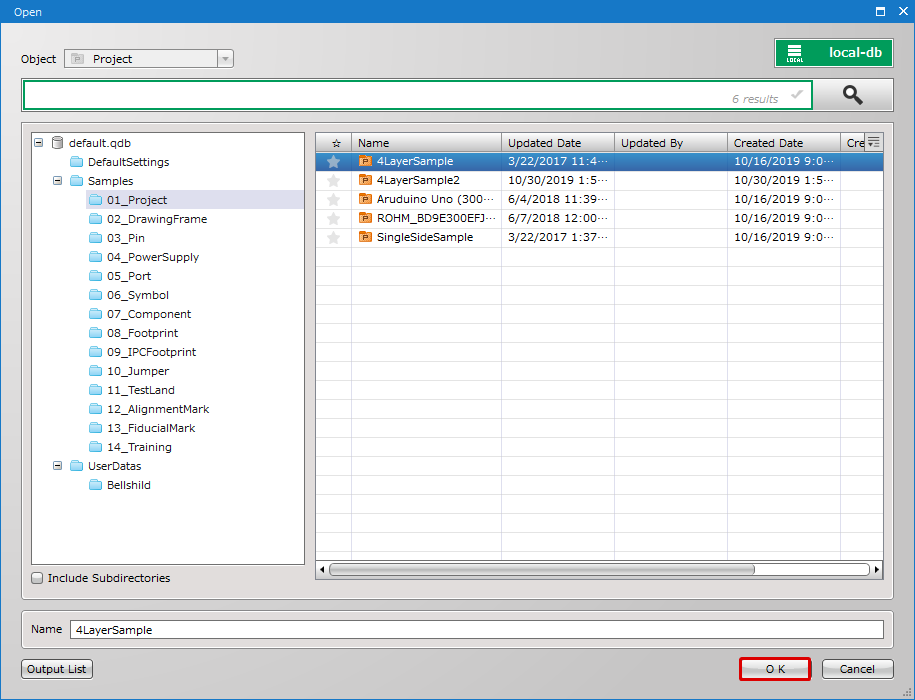Click the Output List button
This screenshot has width=915, height=700.
pyautogui.click(x=56, y=668)
